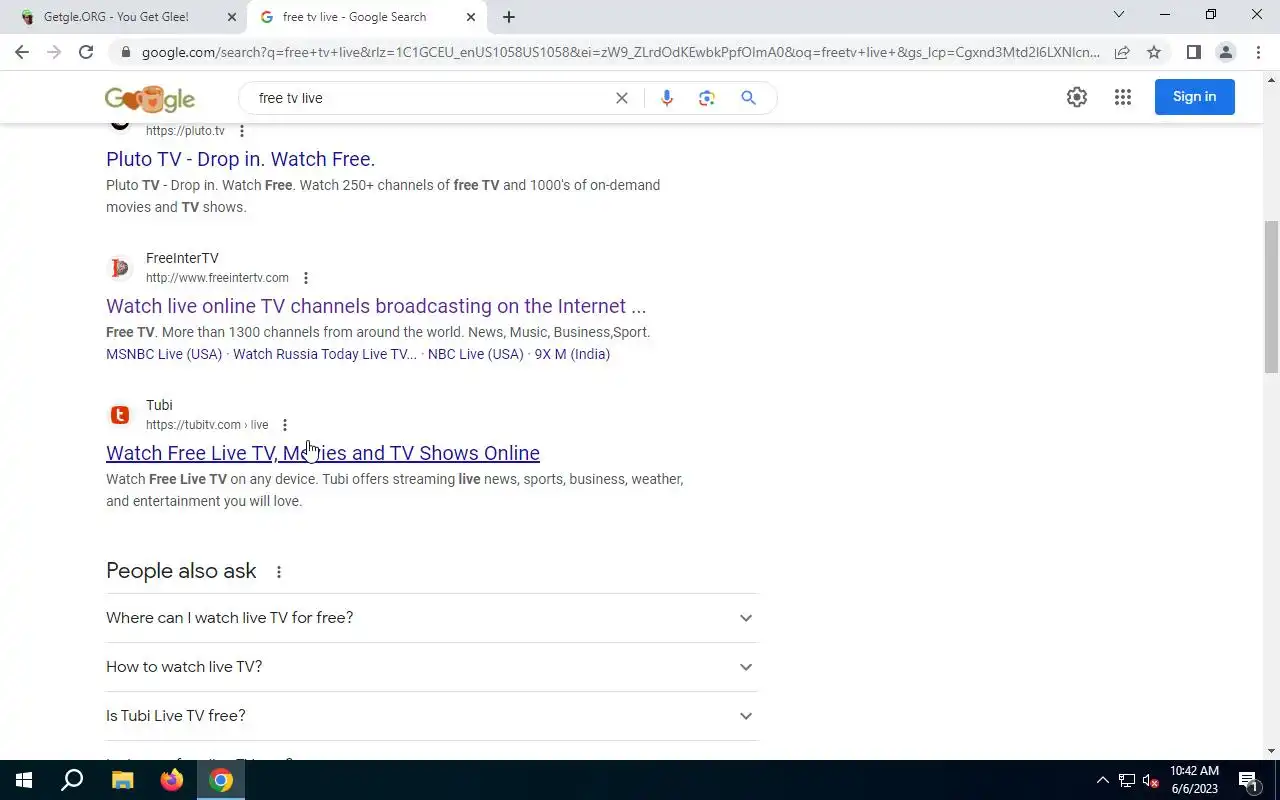Expand How to watch live TV? question

coord(432,667)
